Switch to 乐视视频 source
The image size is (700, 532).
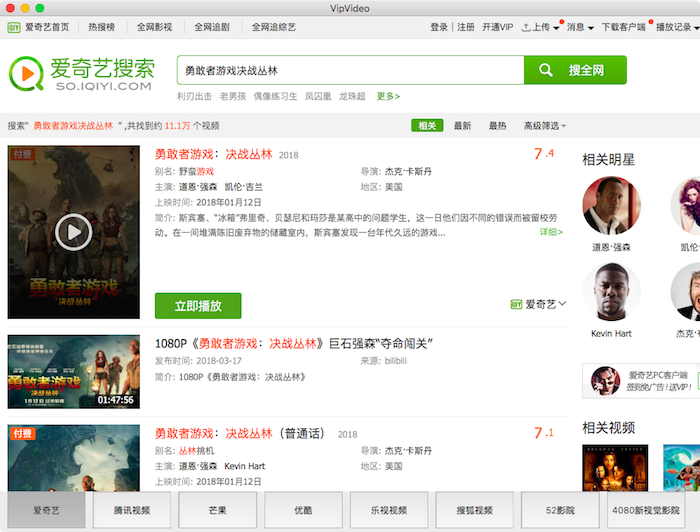click(x=389, y=510)
